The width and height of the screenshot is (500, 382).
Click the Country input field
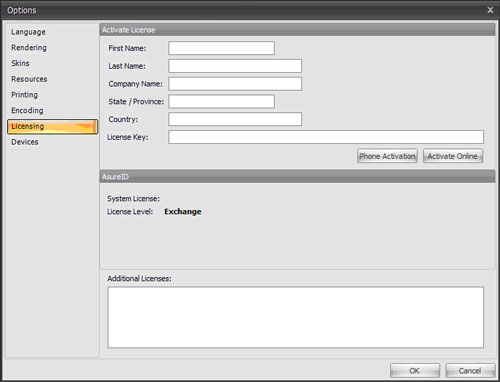(x=235, y=119)
